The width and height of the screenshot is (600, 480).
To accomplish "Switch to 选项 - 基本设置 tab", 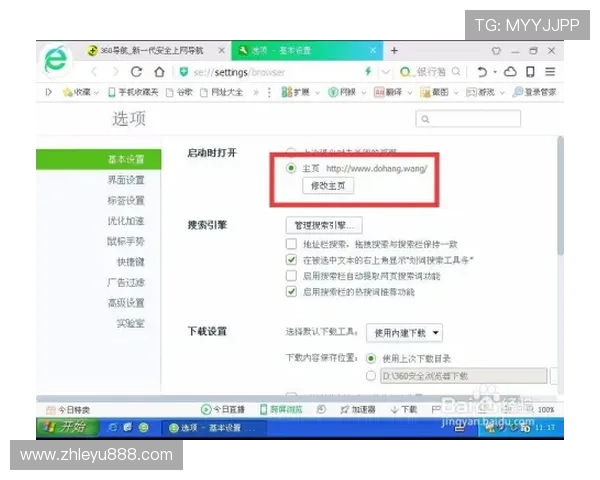I will point(307,51).
